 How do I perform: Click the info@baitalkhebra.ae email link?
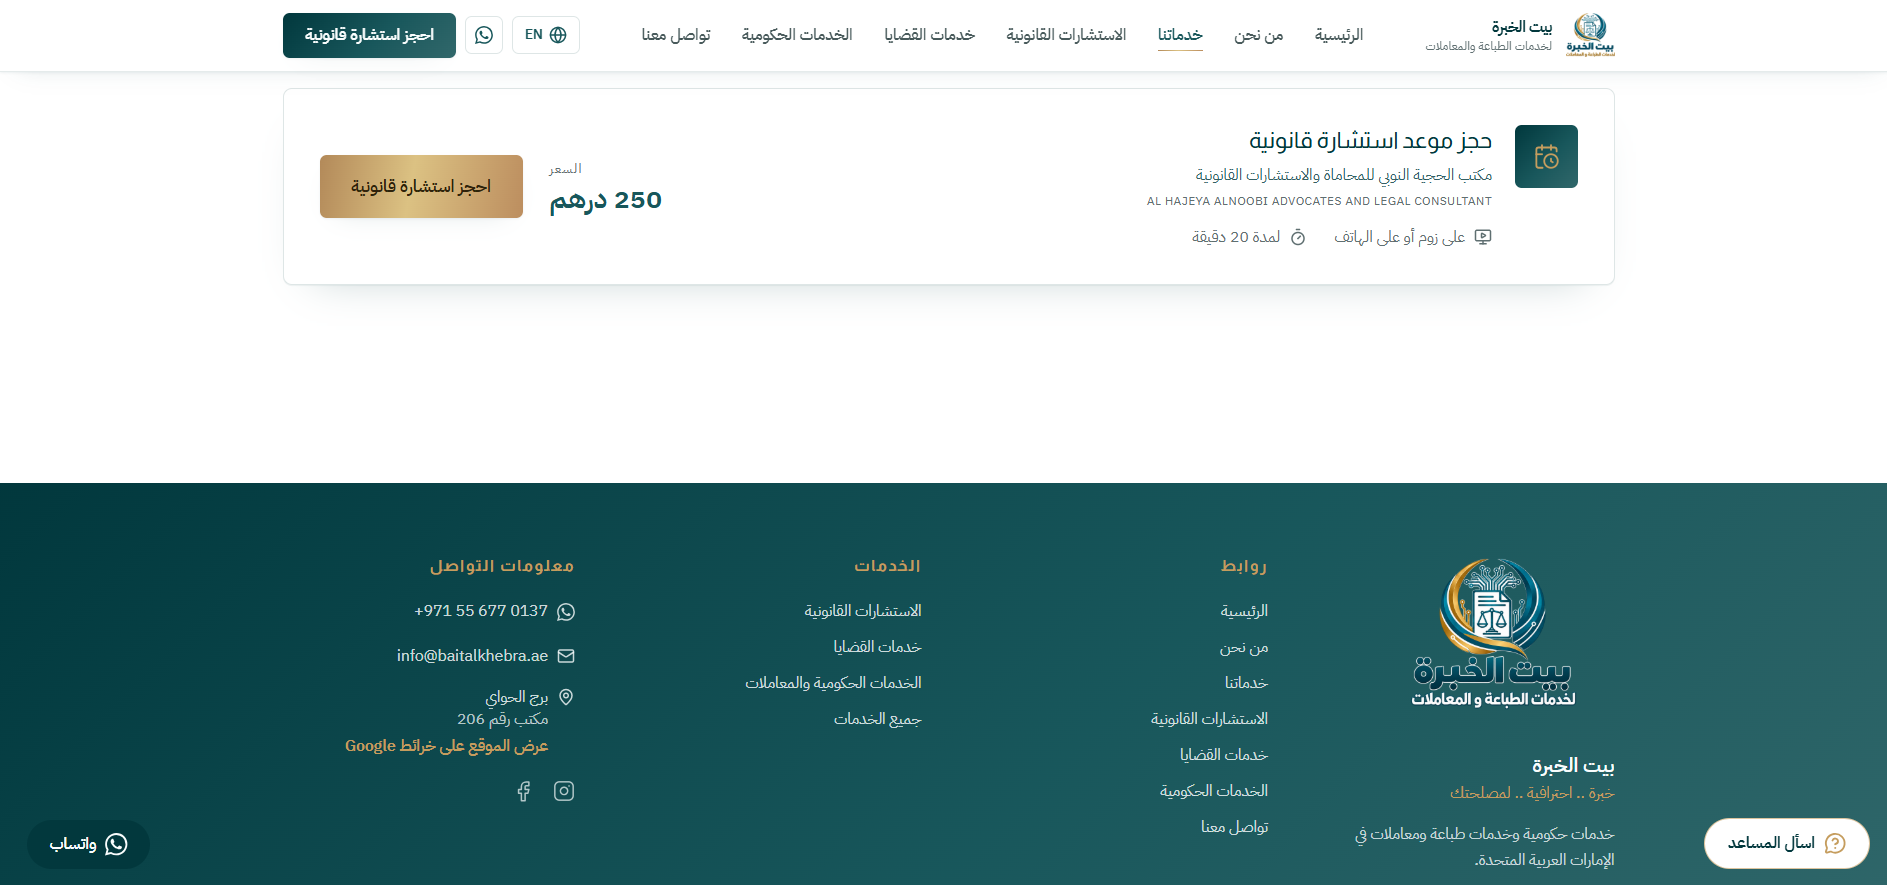point(472,656)
